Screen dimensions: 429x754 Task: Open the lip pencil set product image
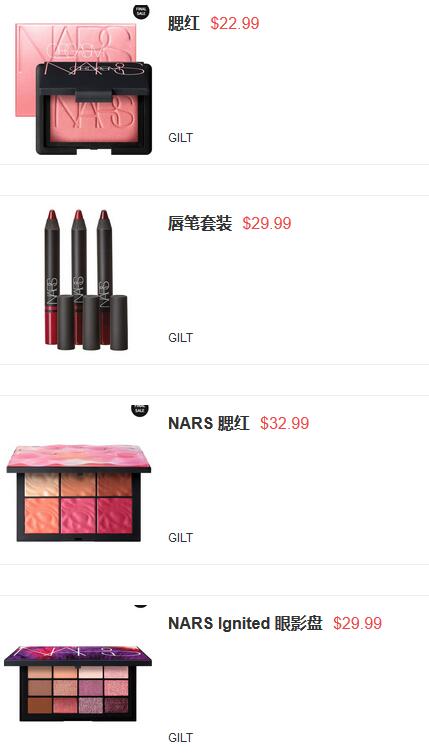[86, 279]
